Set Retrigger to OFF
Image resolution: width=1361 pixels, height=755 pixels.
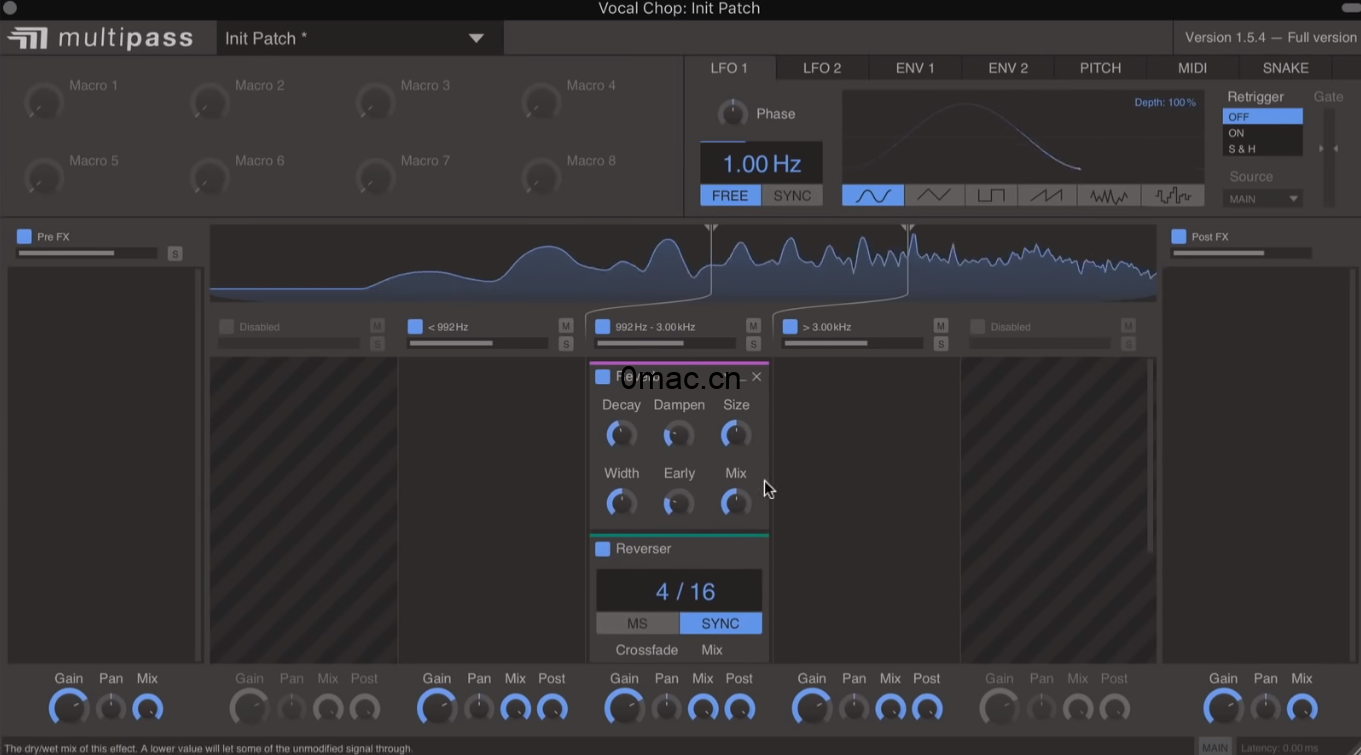pyautogui.click(x=1262, y=117)
